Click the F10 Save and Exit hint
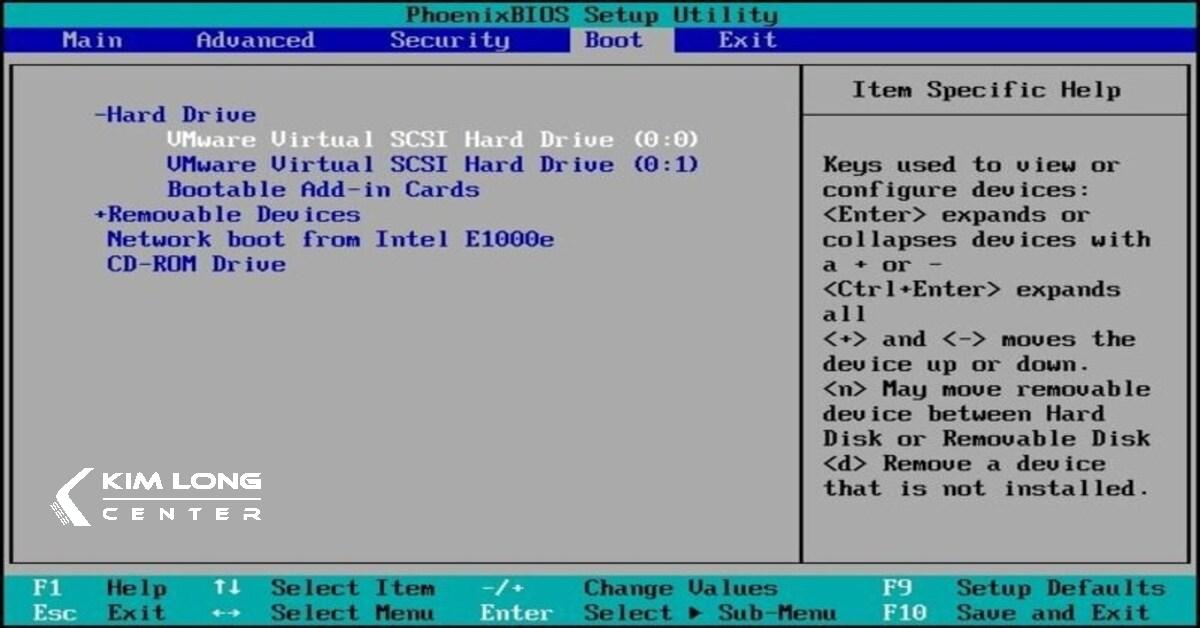 point(1018,612)
